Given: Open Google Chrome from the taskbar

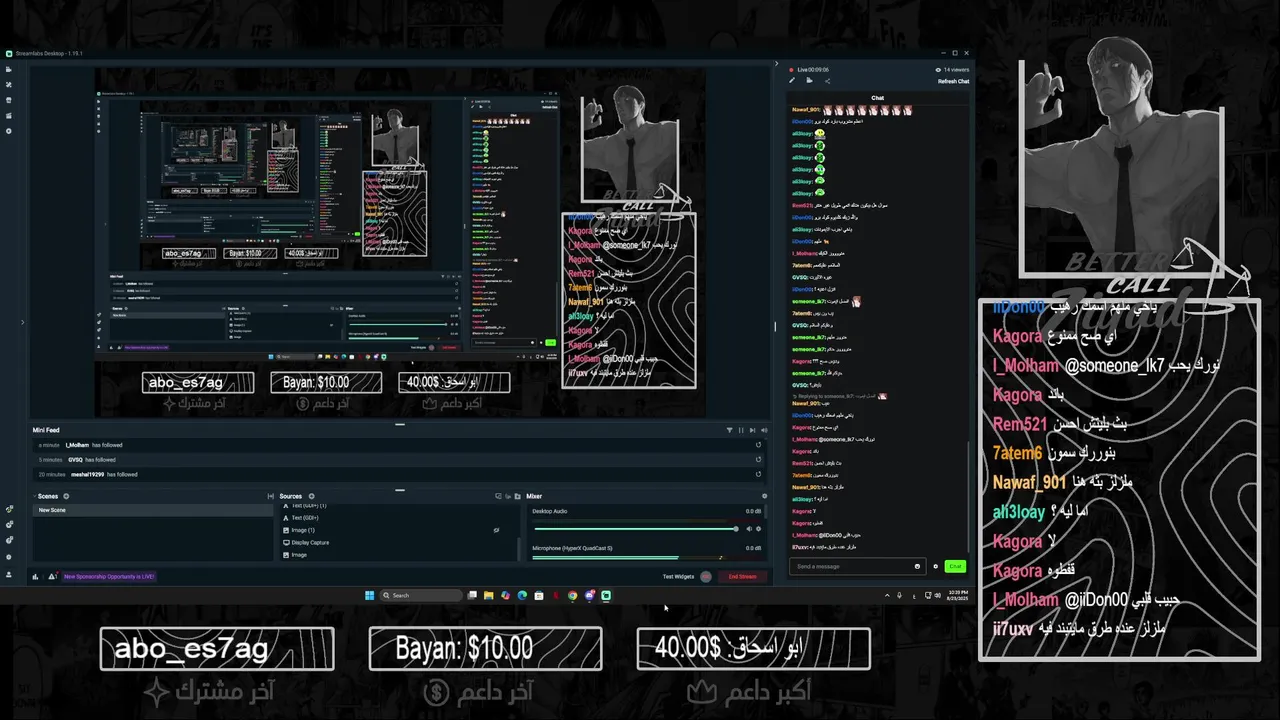Looking at the screenshot, I should pos(572,595).
